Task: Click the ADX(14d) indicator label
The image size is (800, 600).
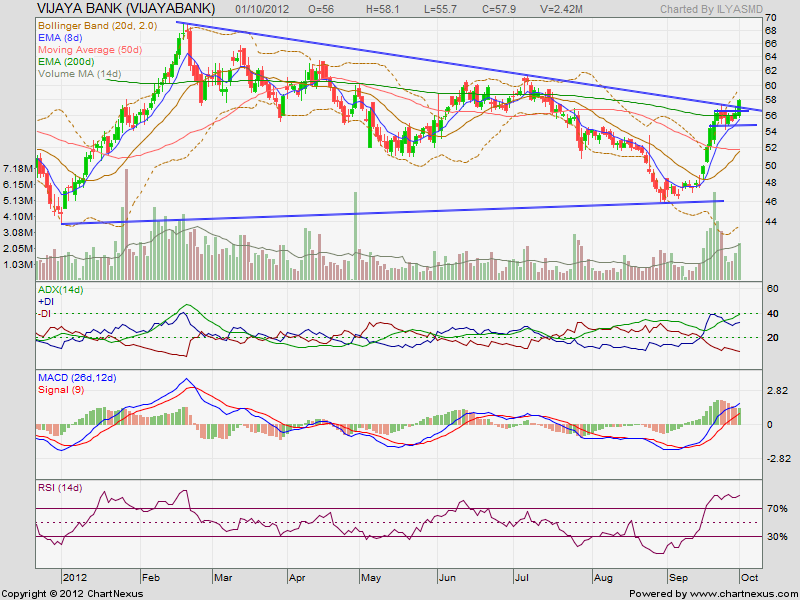Action: tap(61, 290)
